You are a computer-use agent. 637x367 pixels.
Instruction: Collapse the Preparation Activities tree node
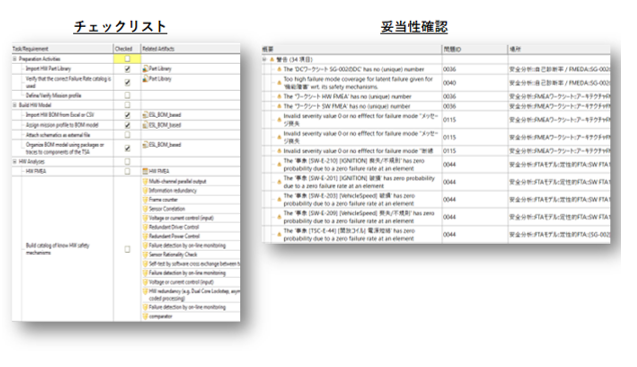15,59
